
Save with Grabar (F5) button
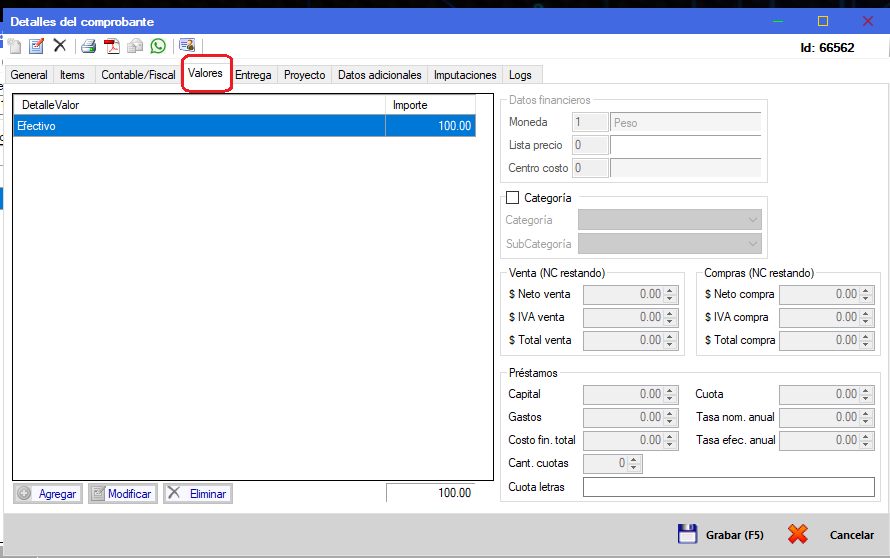click(x=721, y=534)
